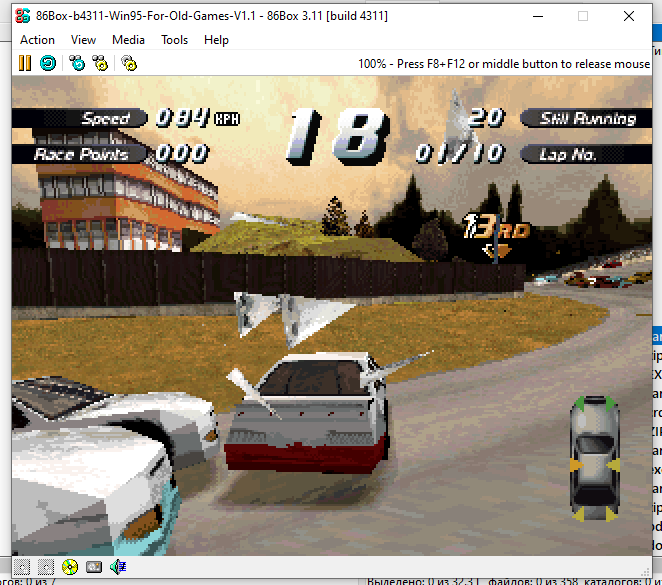662x585 pixels.
Task: Open the View menu
Action: click(83, 40)
